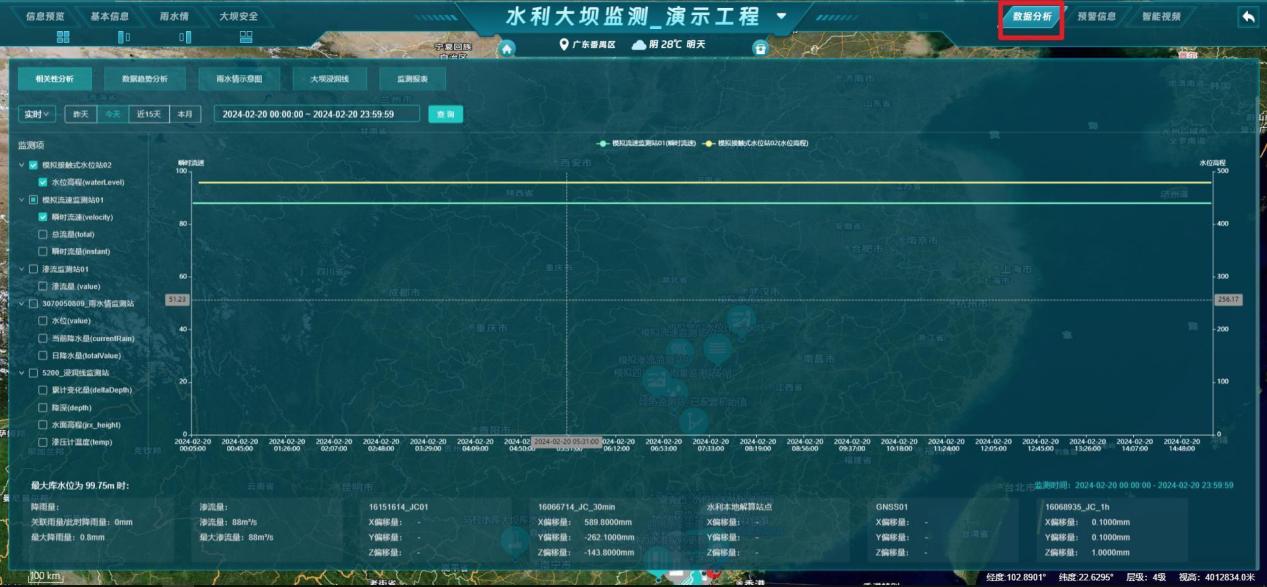Switch to the 数据趋势分析 tab
Screen dimensions: 1267x587
click(145, 78)
